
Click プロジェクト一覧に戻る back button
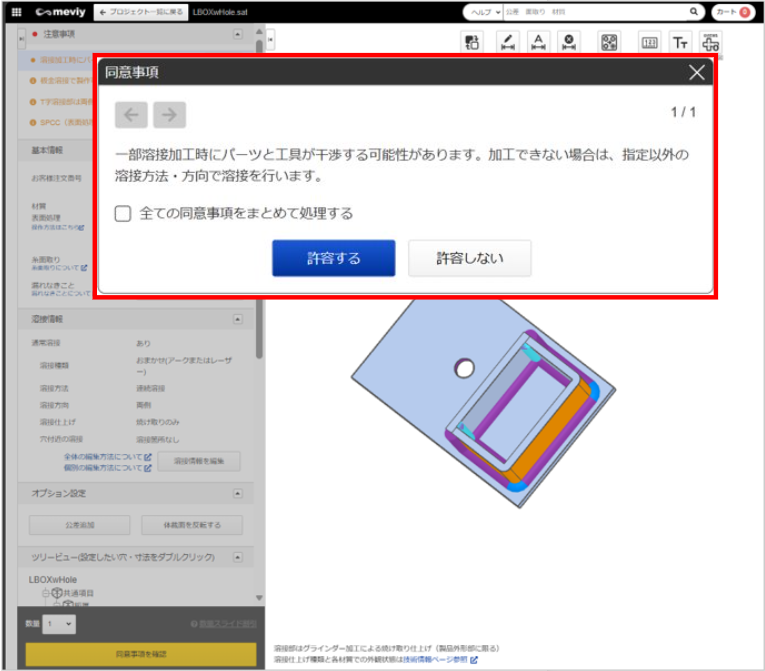coord(138,12)
